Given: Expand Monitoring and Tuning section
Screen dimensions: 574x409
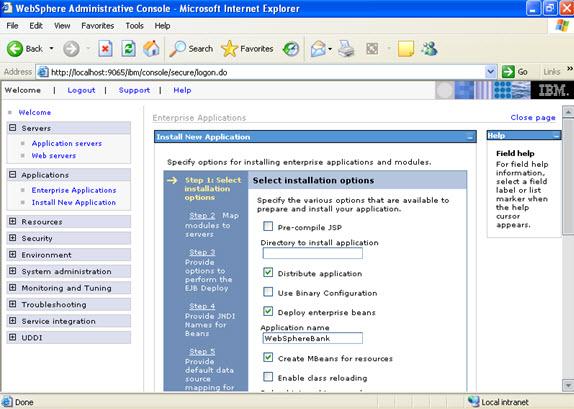Looking at the screenshot, I should [12, 287].
